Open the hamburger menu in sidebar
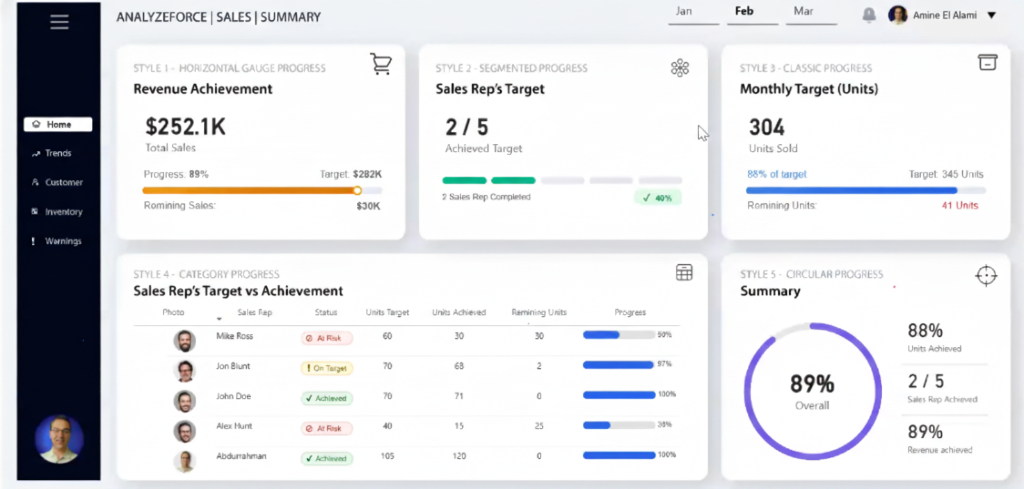Image resolution: width=1024 pixels, height=489 pixels. point(59,22)
